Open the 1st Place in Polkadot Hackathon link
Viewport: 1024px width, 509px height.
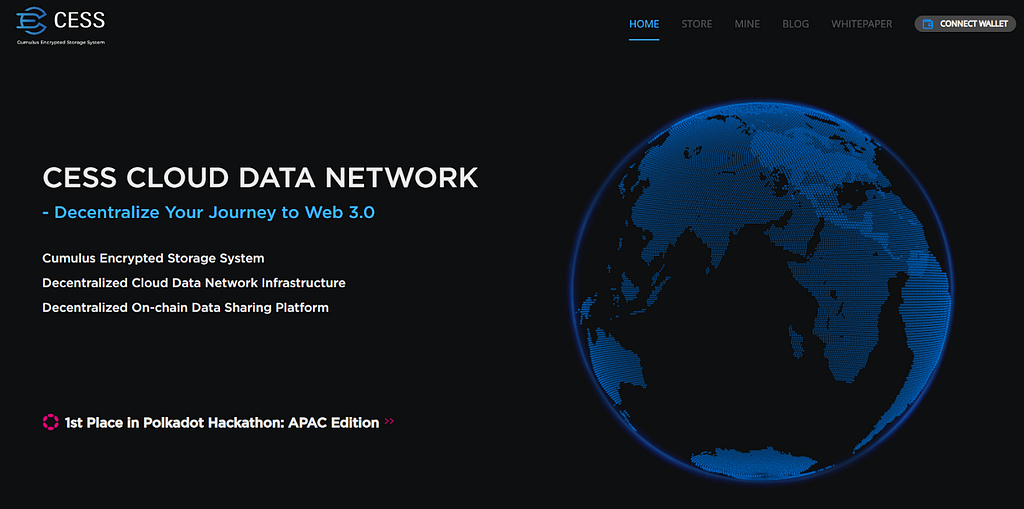coord(222,423)
